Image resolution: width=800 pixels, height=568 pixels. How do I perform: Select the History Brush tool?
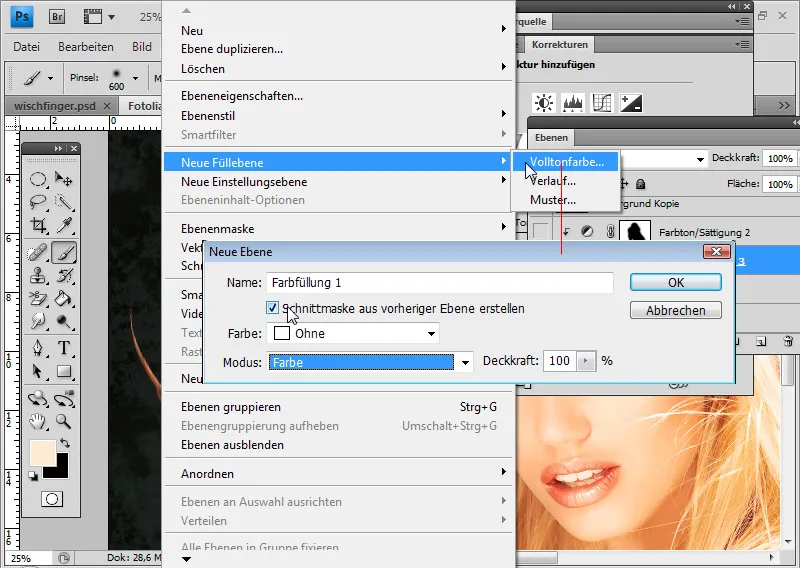(64, 276)
